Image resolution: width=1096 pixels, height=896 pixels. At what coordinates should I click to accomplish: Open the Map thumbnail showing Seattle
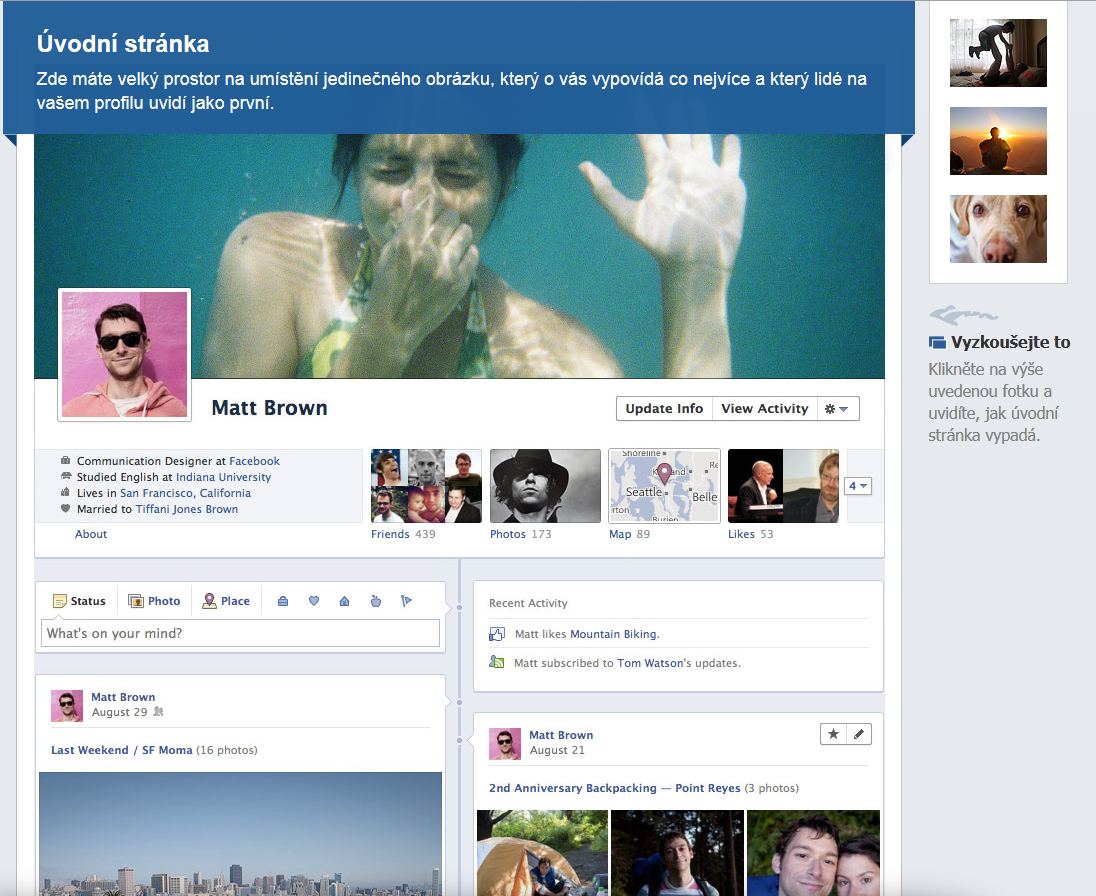(664, 486)
